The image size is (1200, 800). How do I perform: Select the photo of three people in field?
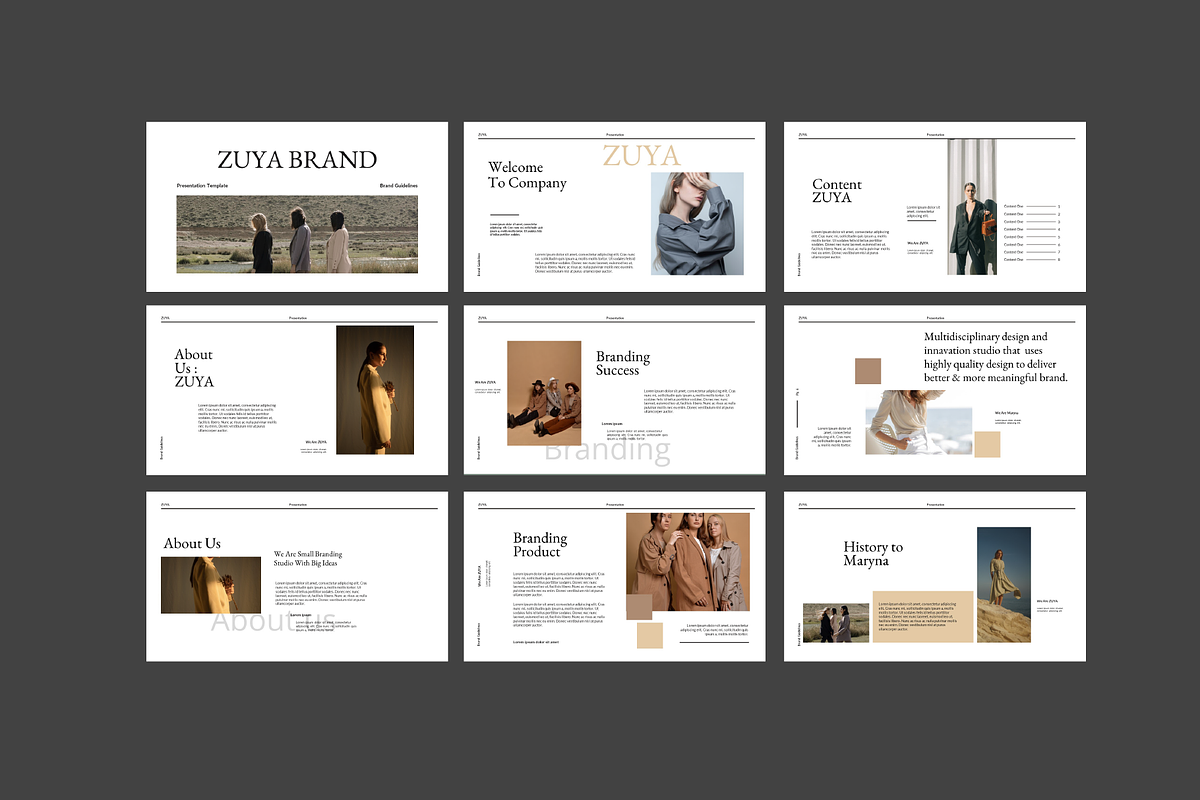[x=297, y=234]
